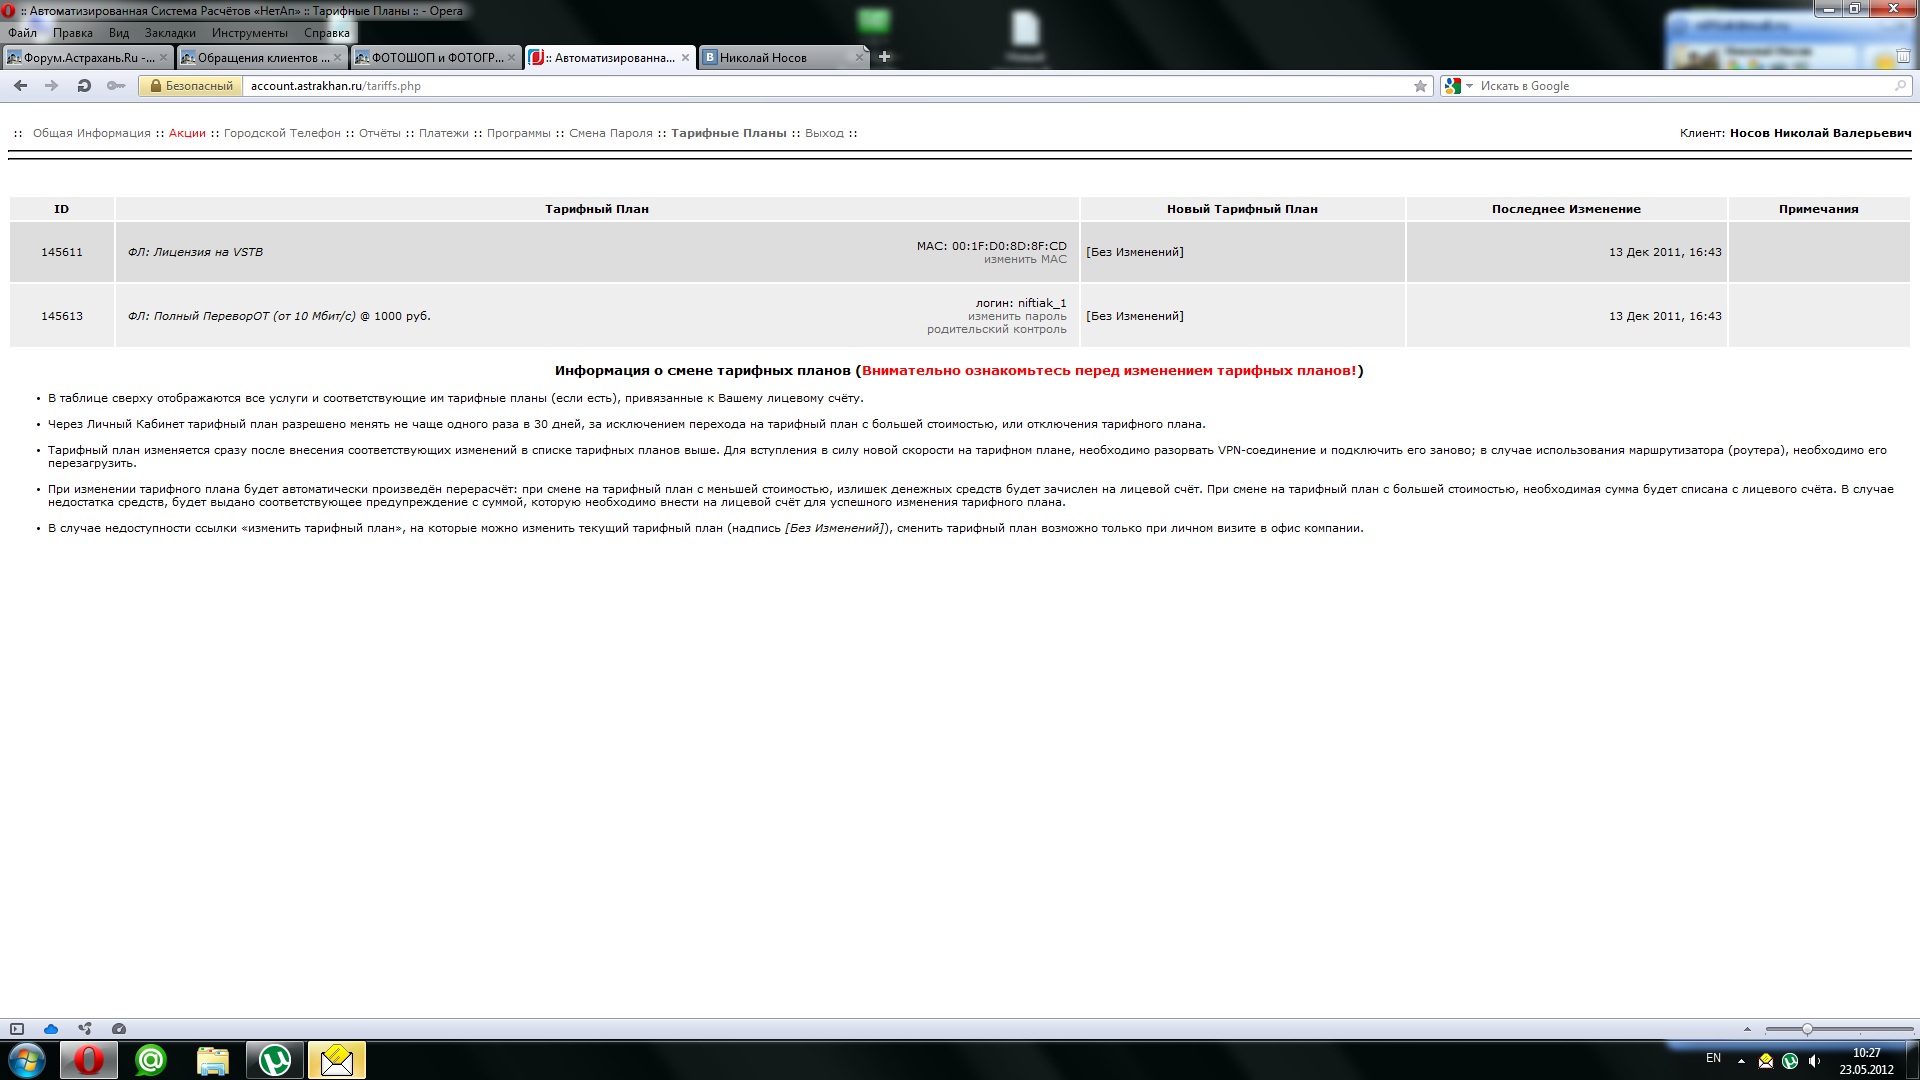This screenshot has width=1920, height=1080.
Task: Open the red Акции link
Action: pos(187,133)
